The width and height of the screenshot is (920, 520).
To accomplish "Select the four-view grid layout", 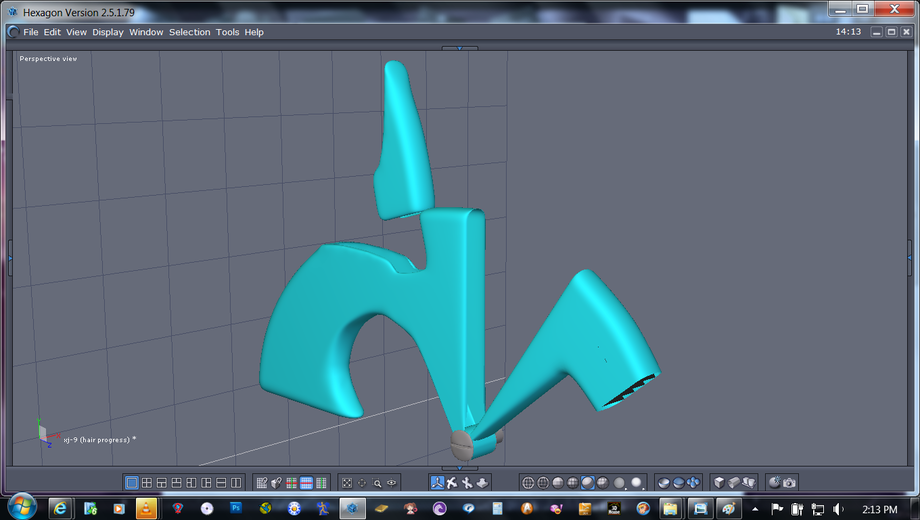I will (147, 482).
